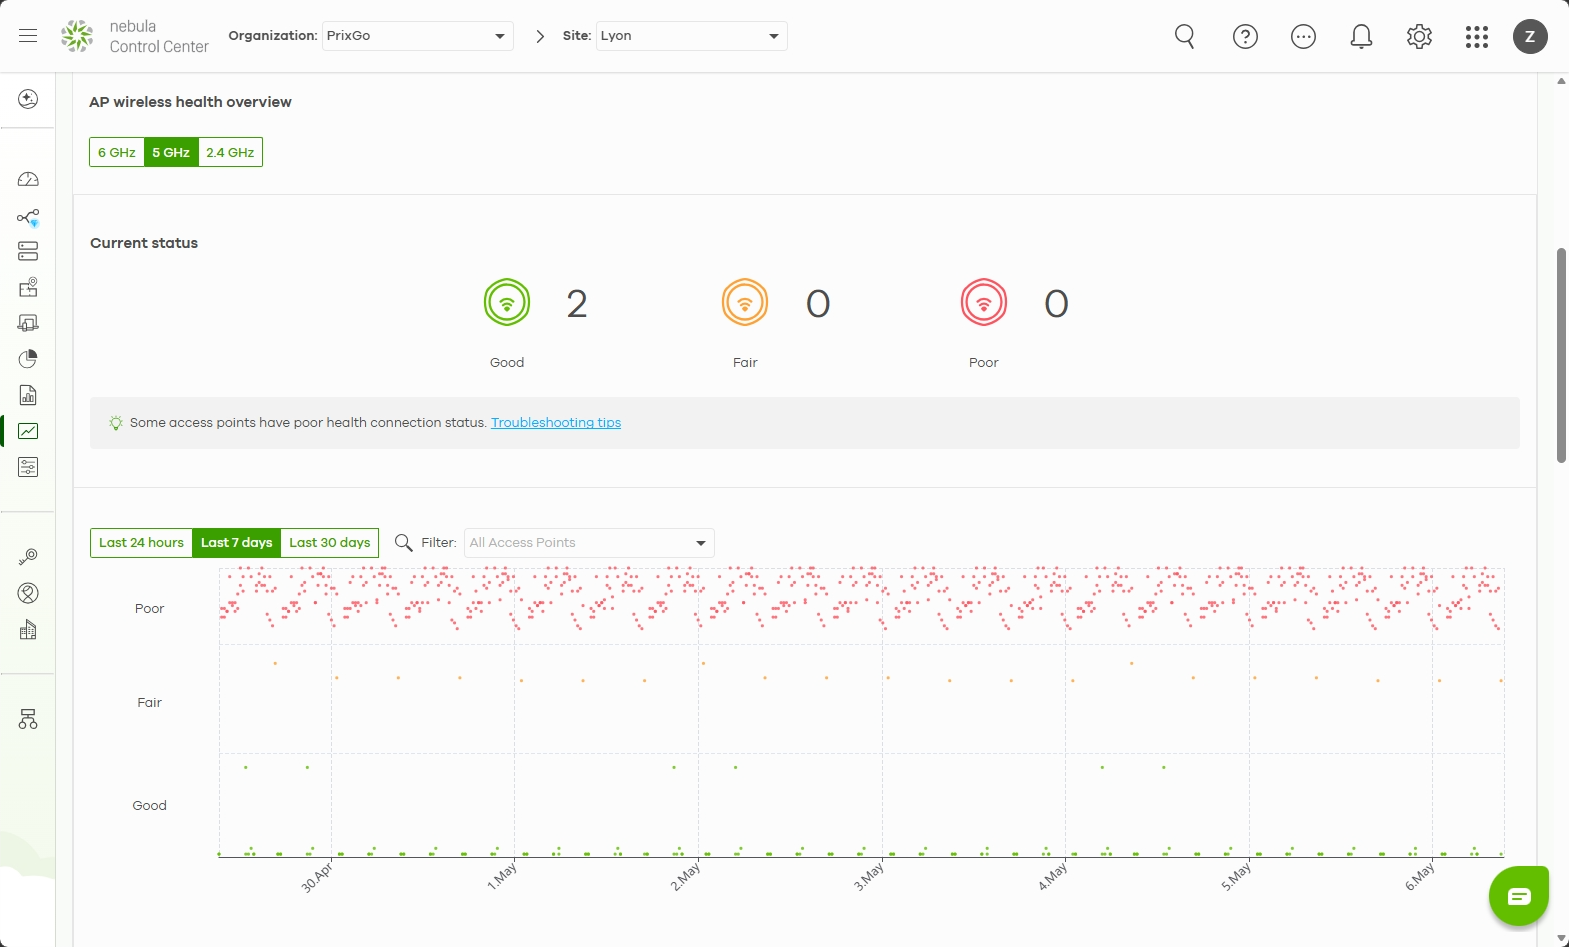Open the settings gear icon
Image resolution: width=1569 pixels, height=947 pixels.
(1419, 37)
